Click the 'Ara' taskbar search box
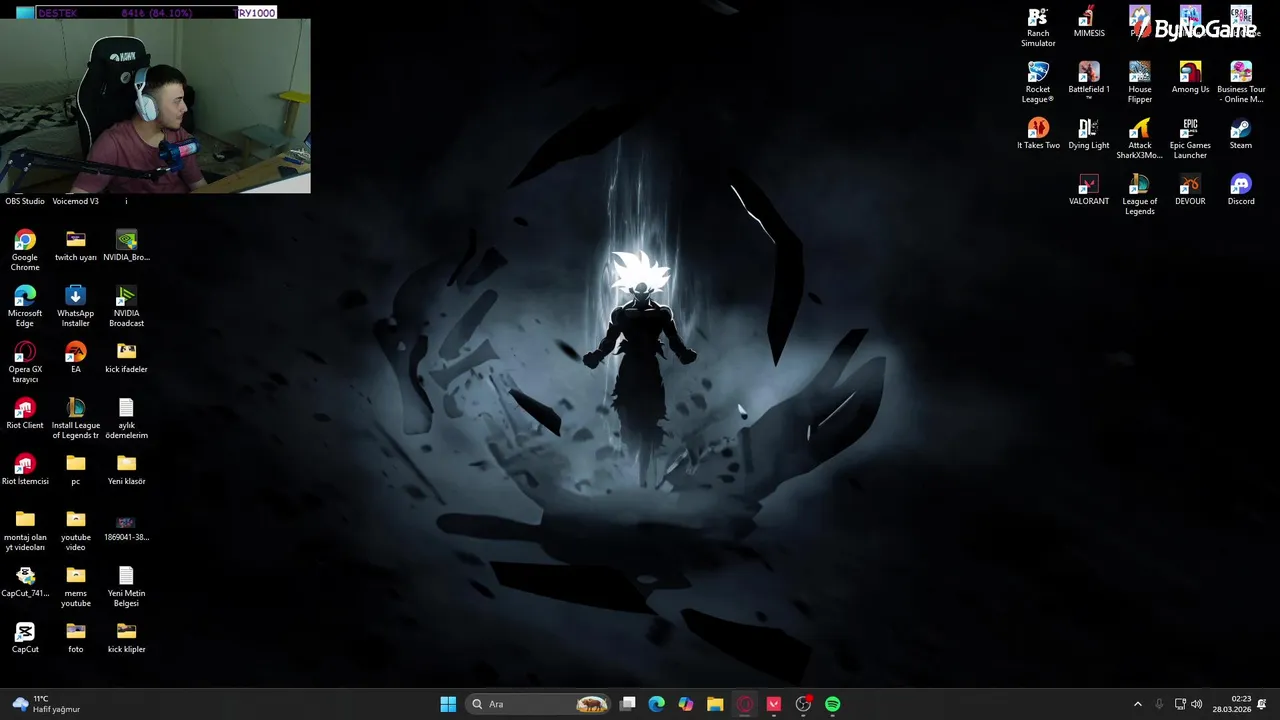The image size is (1280, 720). click(x=538, y=704)
